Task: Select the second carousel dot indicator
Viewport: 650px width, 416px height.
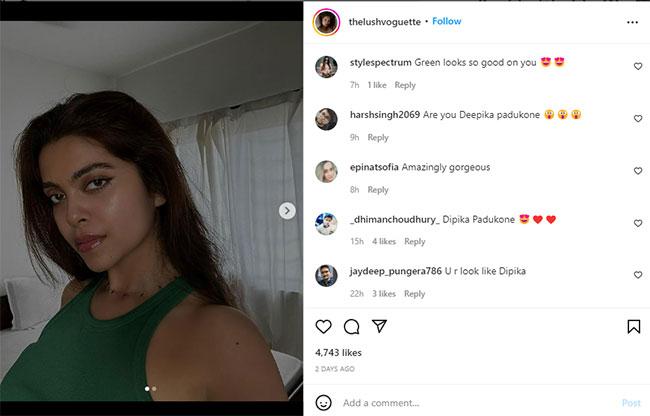Action: [x=154, y=388]
